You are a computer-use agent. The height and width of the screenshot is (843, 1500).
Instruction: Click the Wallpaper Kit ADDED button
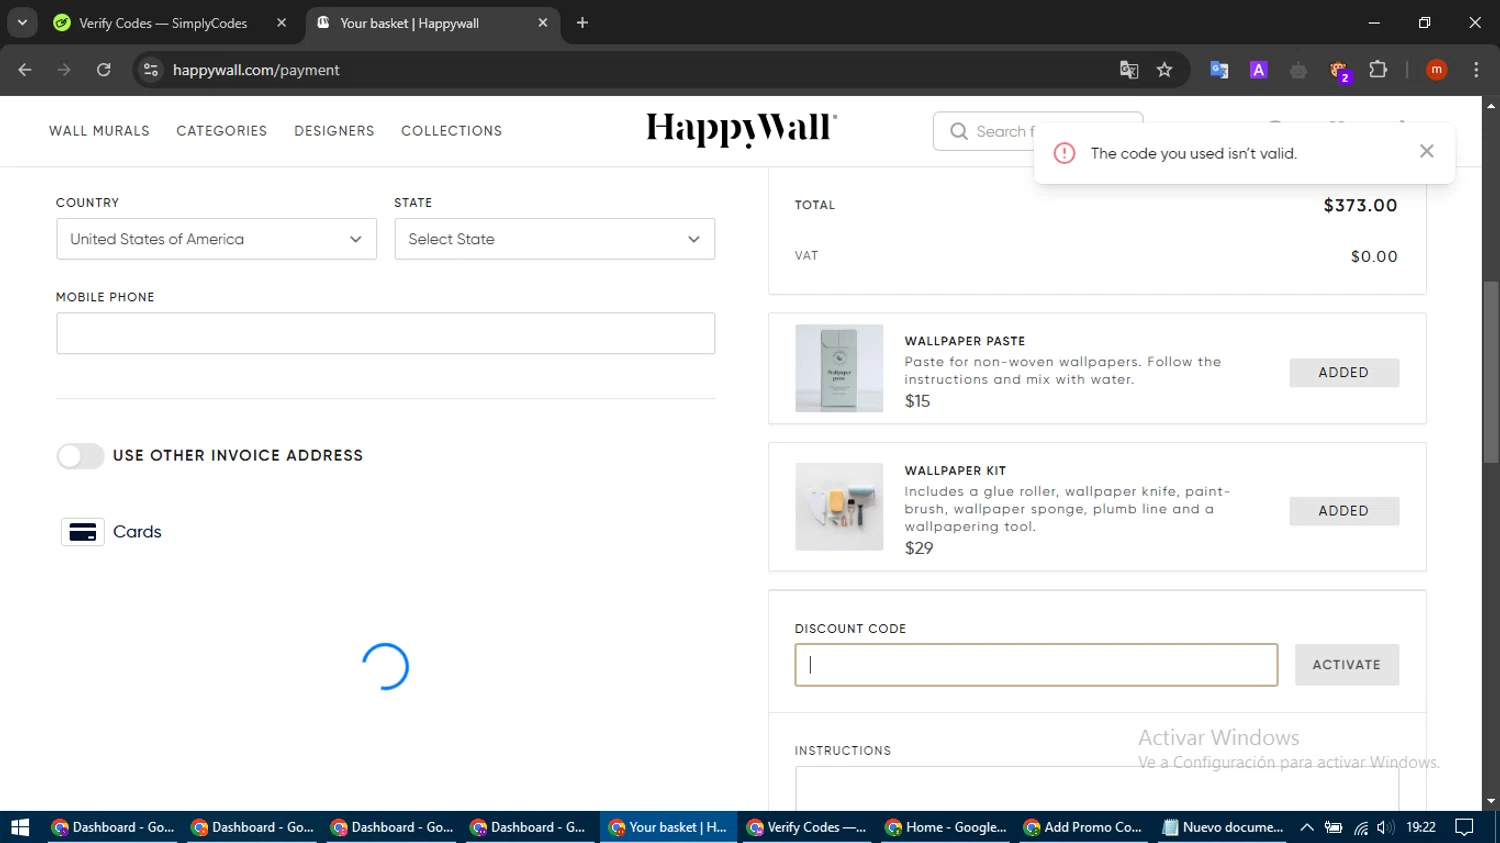tap(1343, 511)
